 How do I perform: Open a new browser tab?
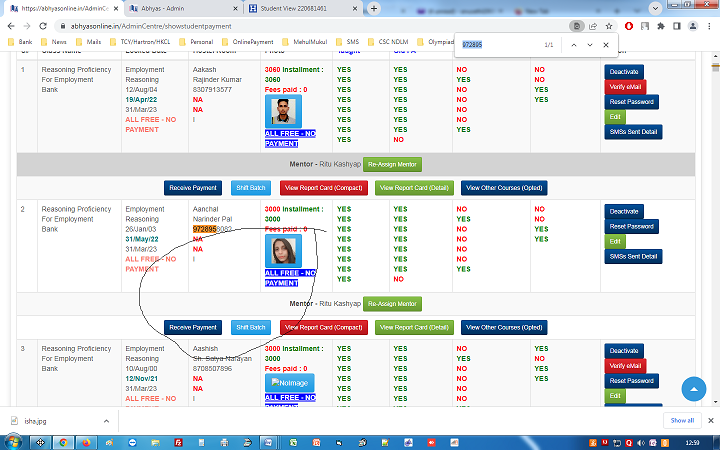pos(373,8)
